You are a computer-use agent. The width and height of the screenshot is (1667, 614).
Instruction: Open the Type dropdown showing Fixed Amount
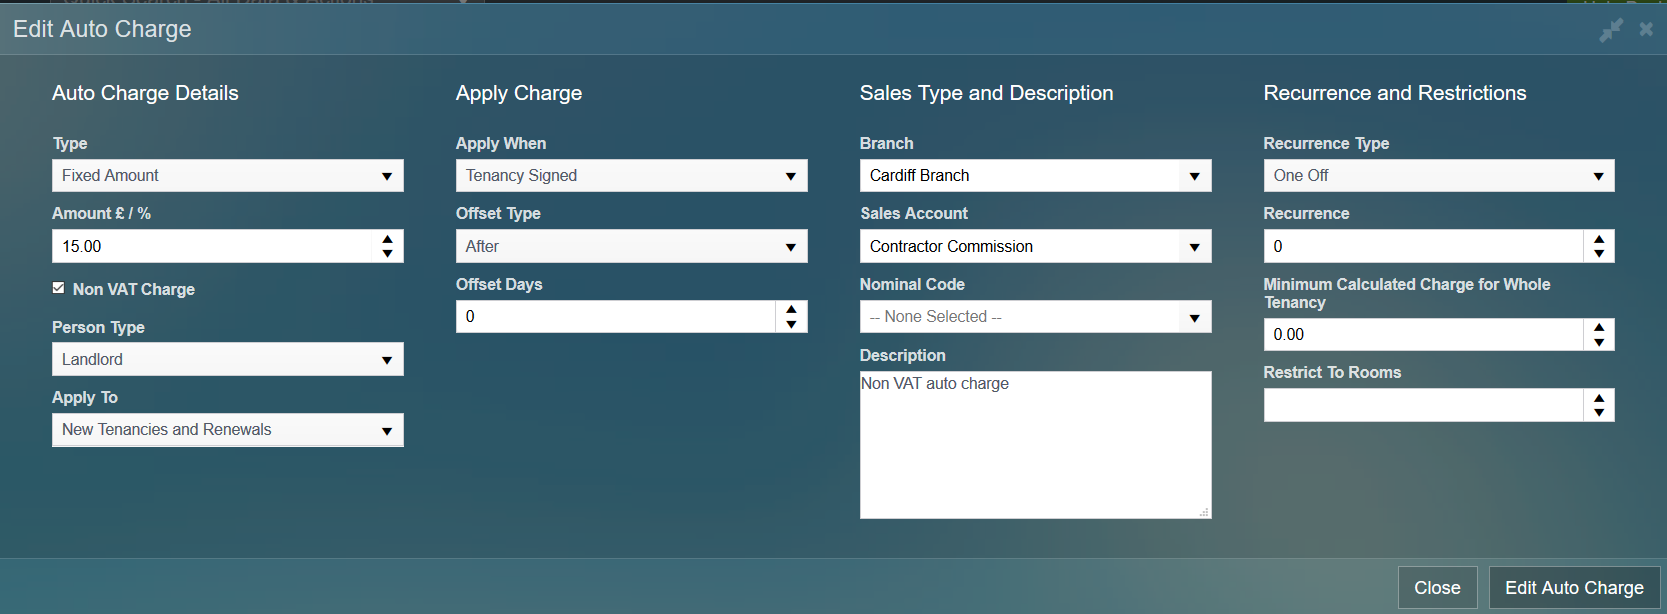pyautogui.click(x=228, y=176)
